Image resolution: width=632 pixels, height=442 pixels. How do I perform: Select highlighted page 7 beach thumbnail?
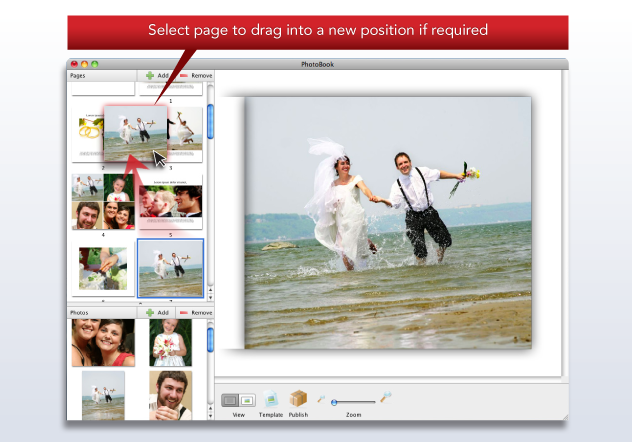coord(170,267)
